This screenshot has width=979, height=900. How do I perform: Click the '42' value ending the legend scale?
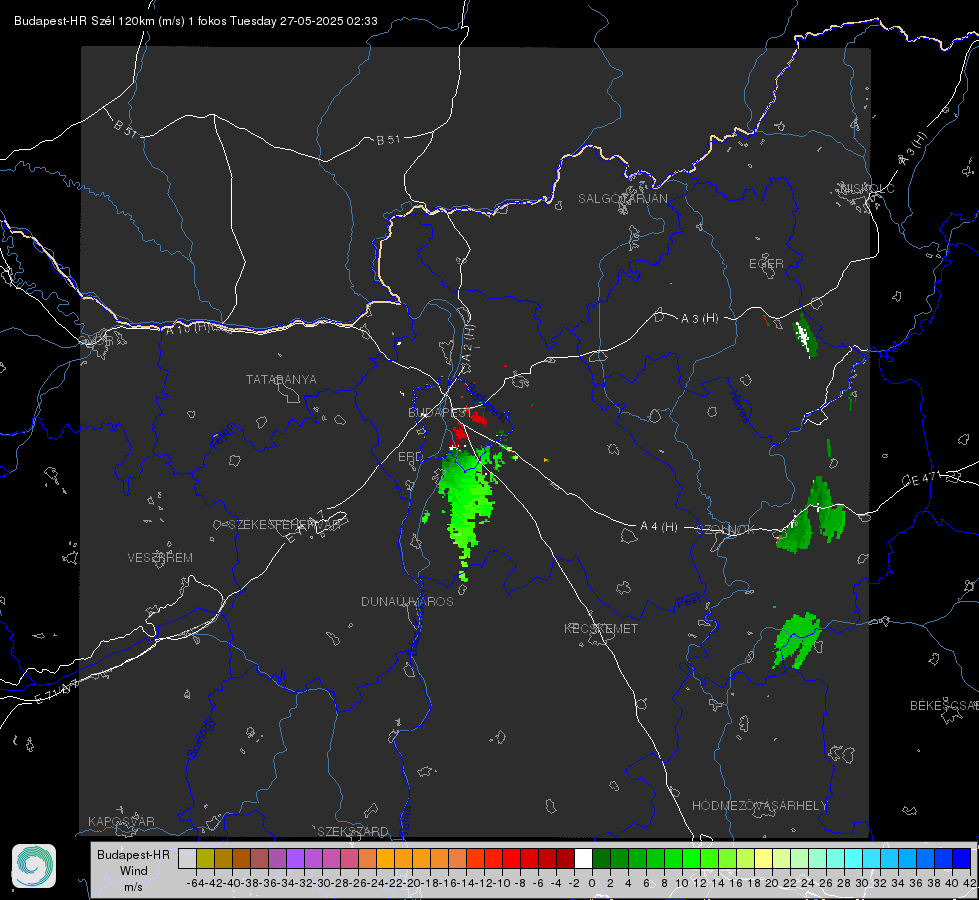(x=969, y=883)
